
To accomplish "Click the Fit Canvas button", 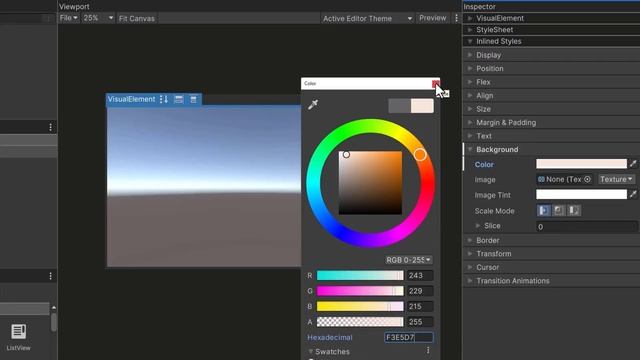I will 136,18.
